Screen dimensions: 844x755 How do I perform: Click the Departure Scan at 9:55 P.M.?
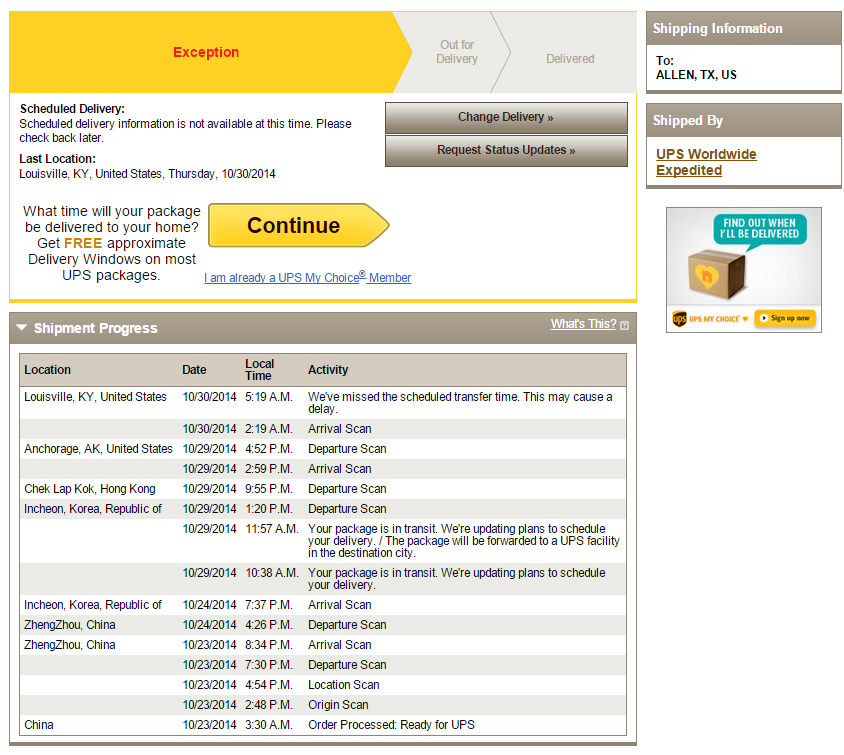(347, 489)
